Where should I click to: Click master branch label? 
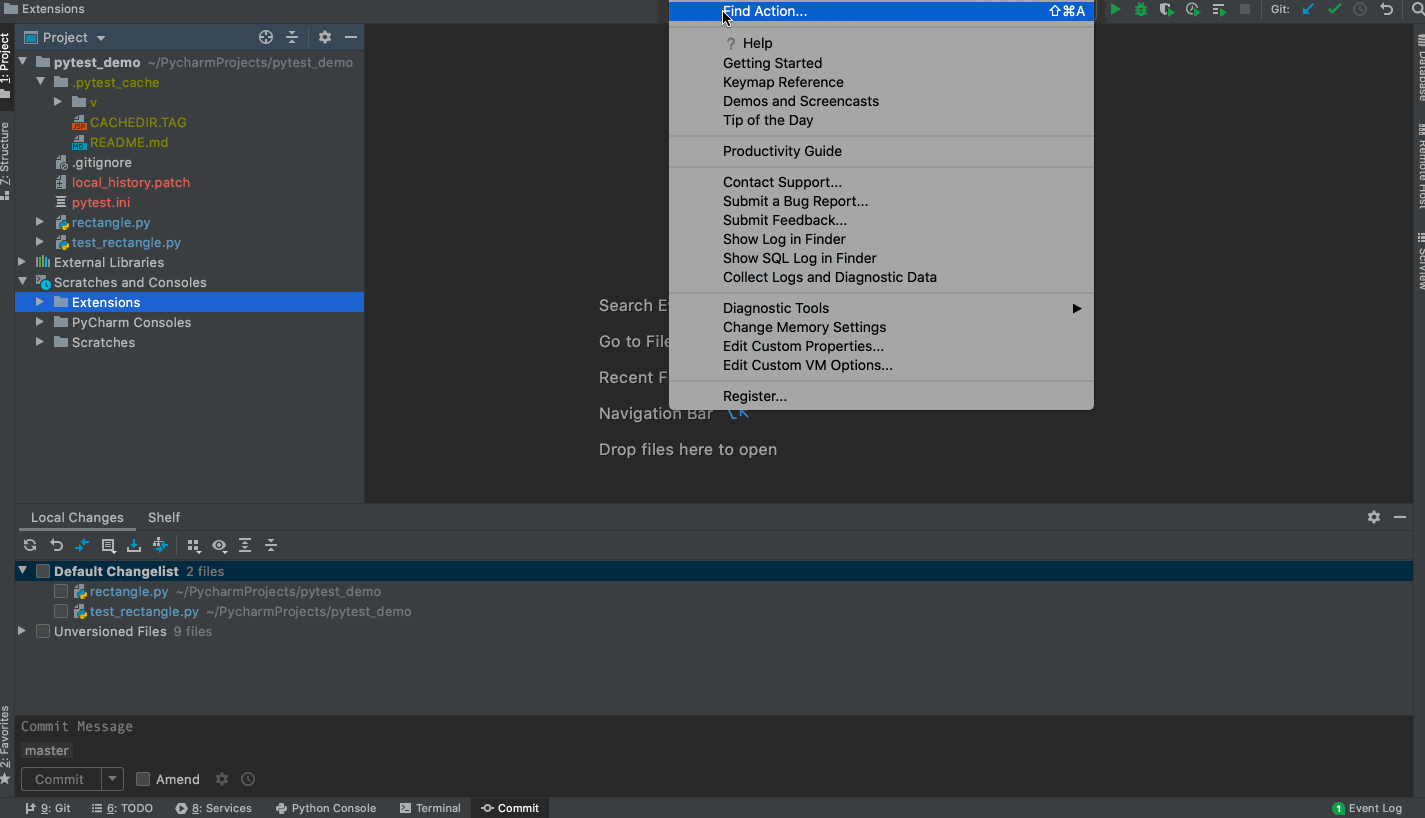47,750
